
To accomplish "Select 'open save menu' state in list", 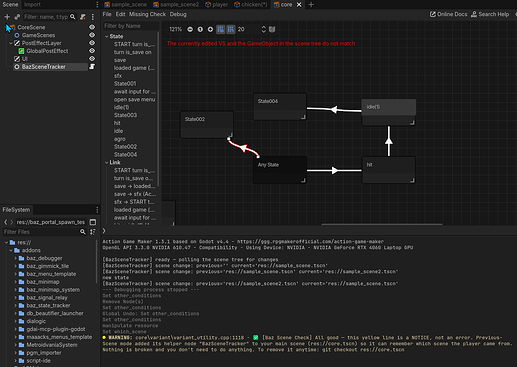I will (134, 99).
